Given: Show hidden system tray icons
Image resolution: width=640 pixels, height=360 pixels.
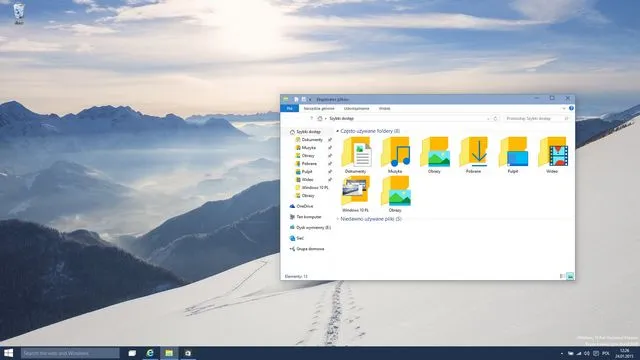Looking at the screenshot, I should pos(562,353).
